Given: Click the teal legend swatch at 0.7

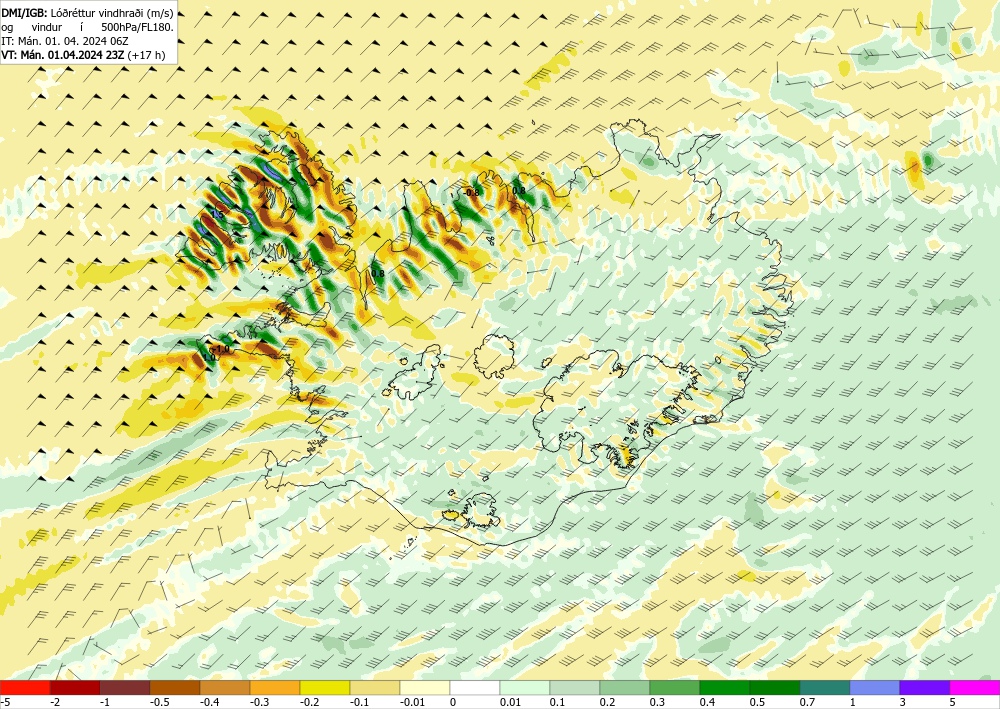Looking at the screenshot, I should pos(825,688).
